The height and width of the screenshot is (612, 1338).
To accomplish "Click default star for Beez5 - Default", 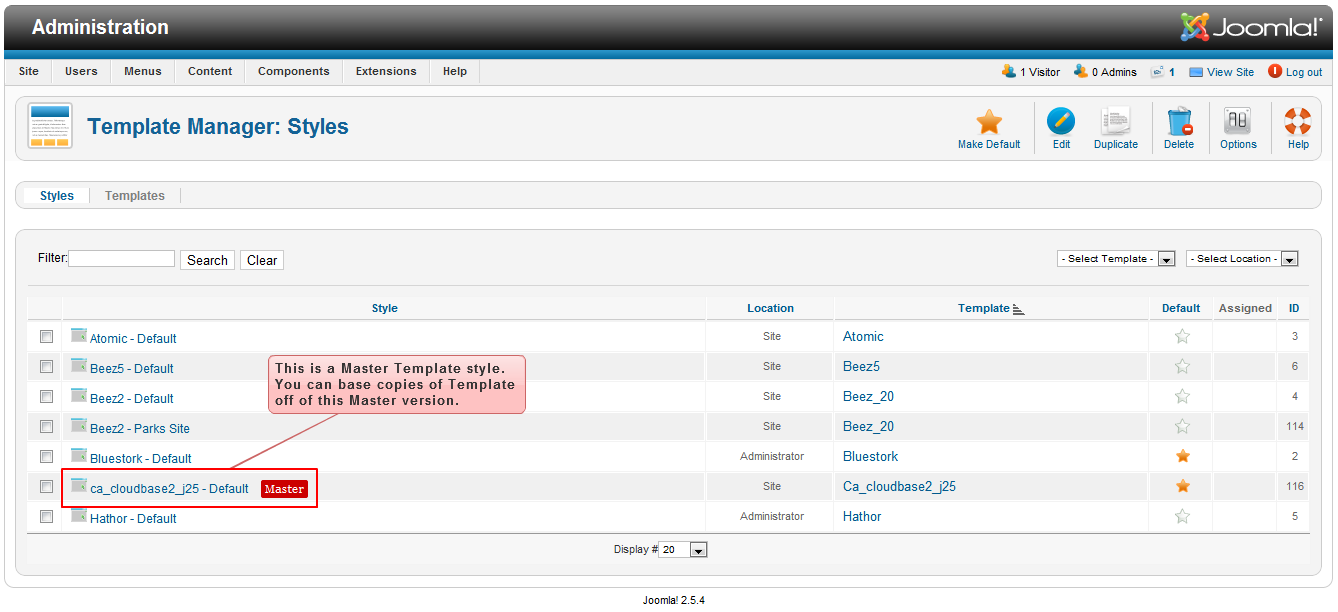I will (x=1182, y=367).
